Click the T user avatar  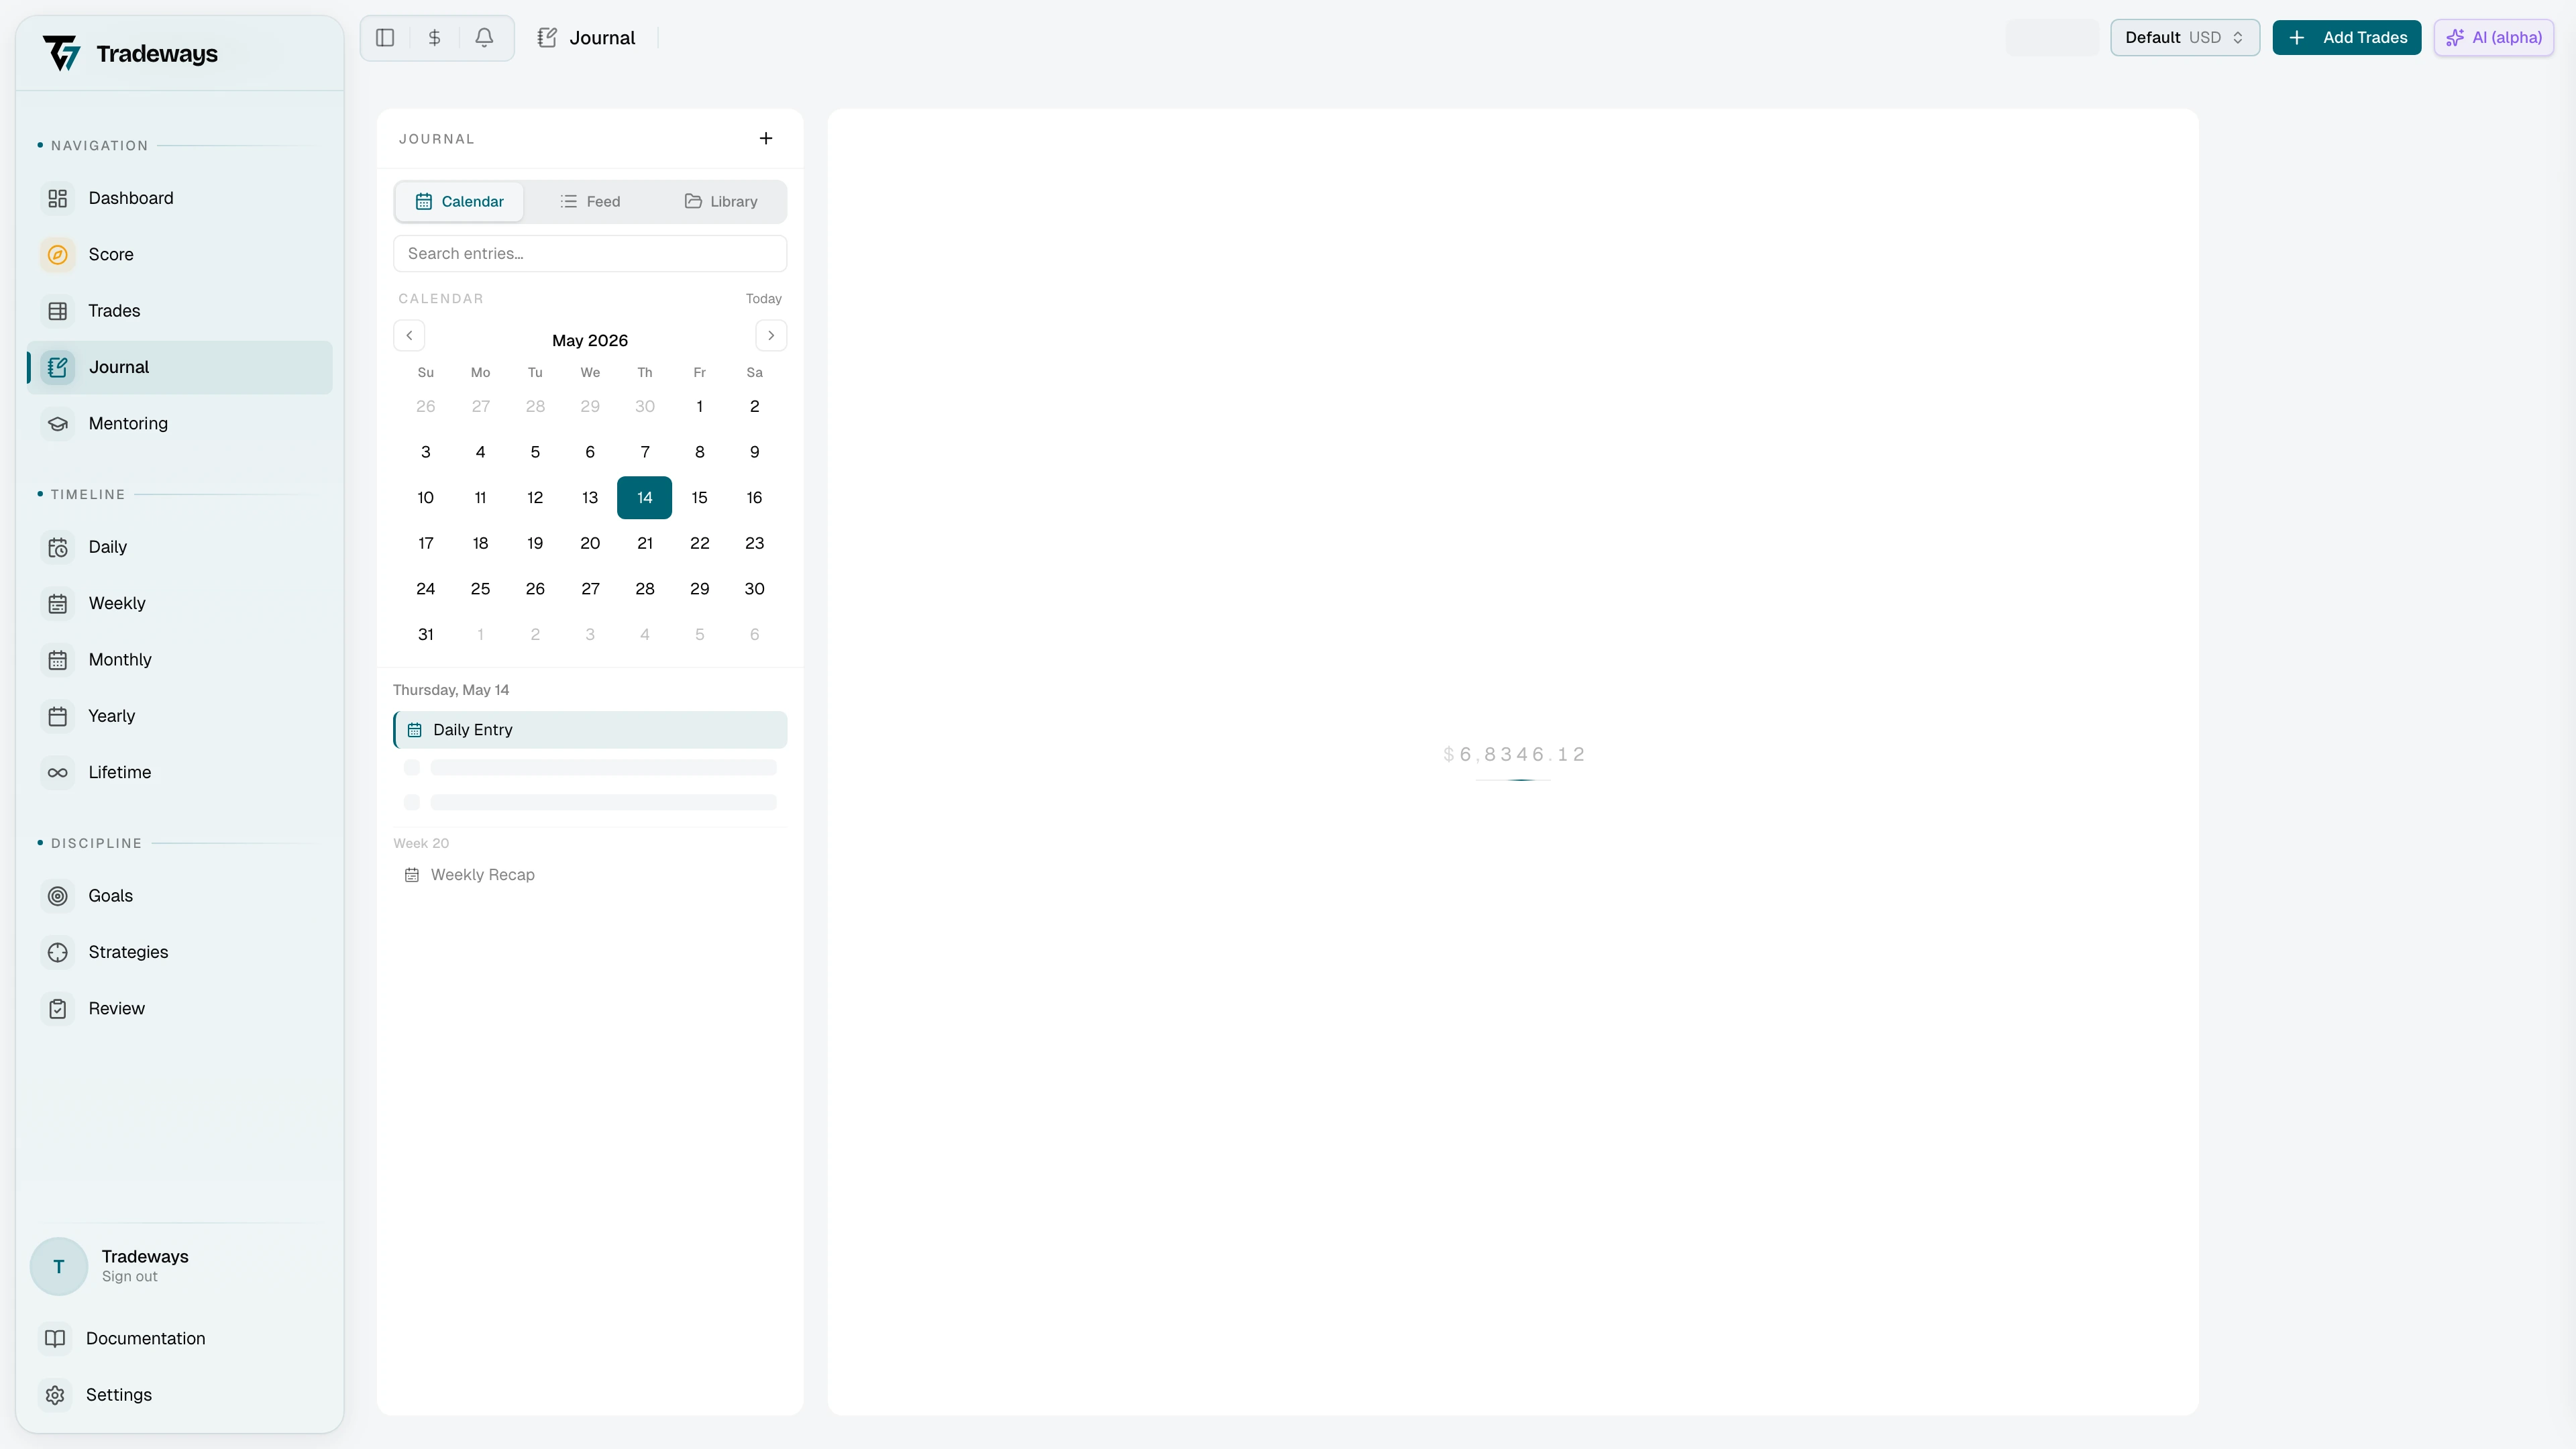[59, 1266]
